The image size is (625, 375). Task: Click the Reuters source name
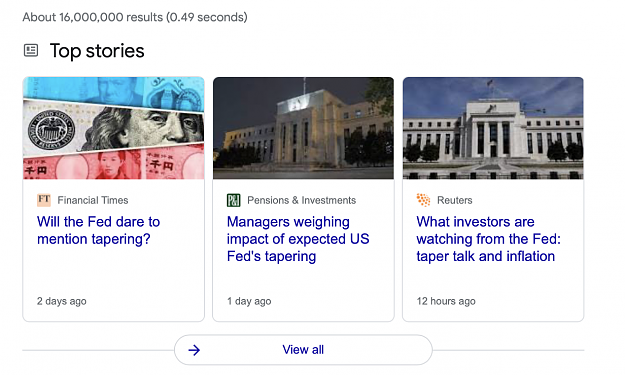pyautogui.click(x=454, y=200)
